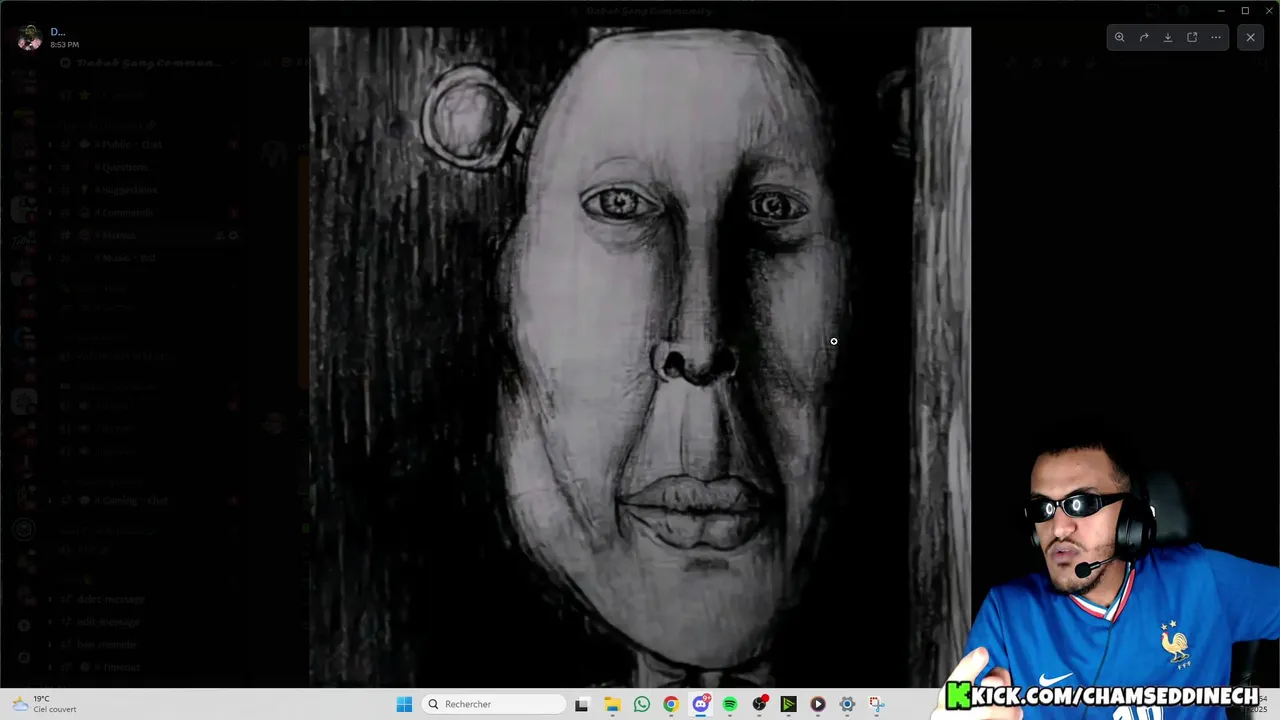Open the Windows Start menu

click(x=404, y=704)
